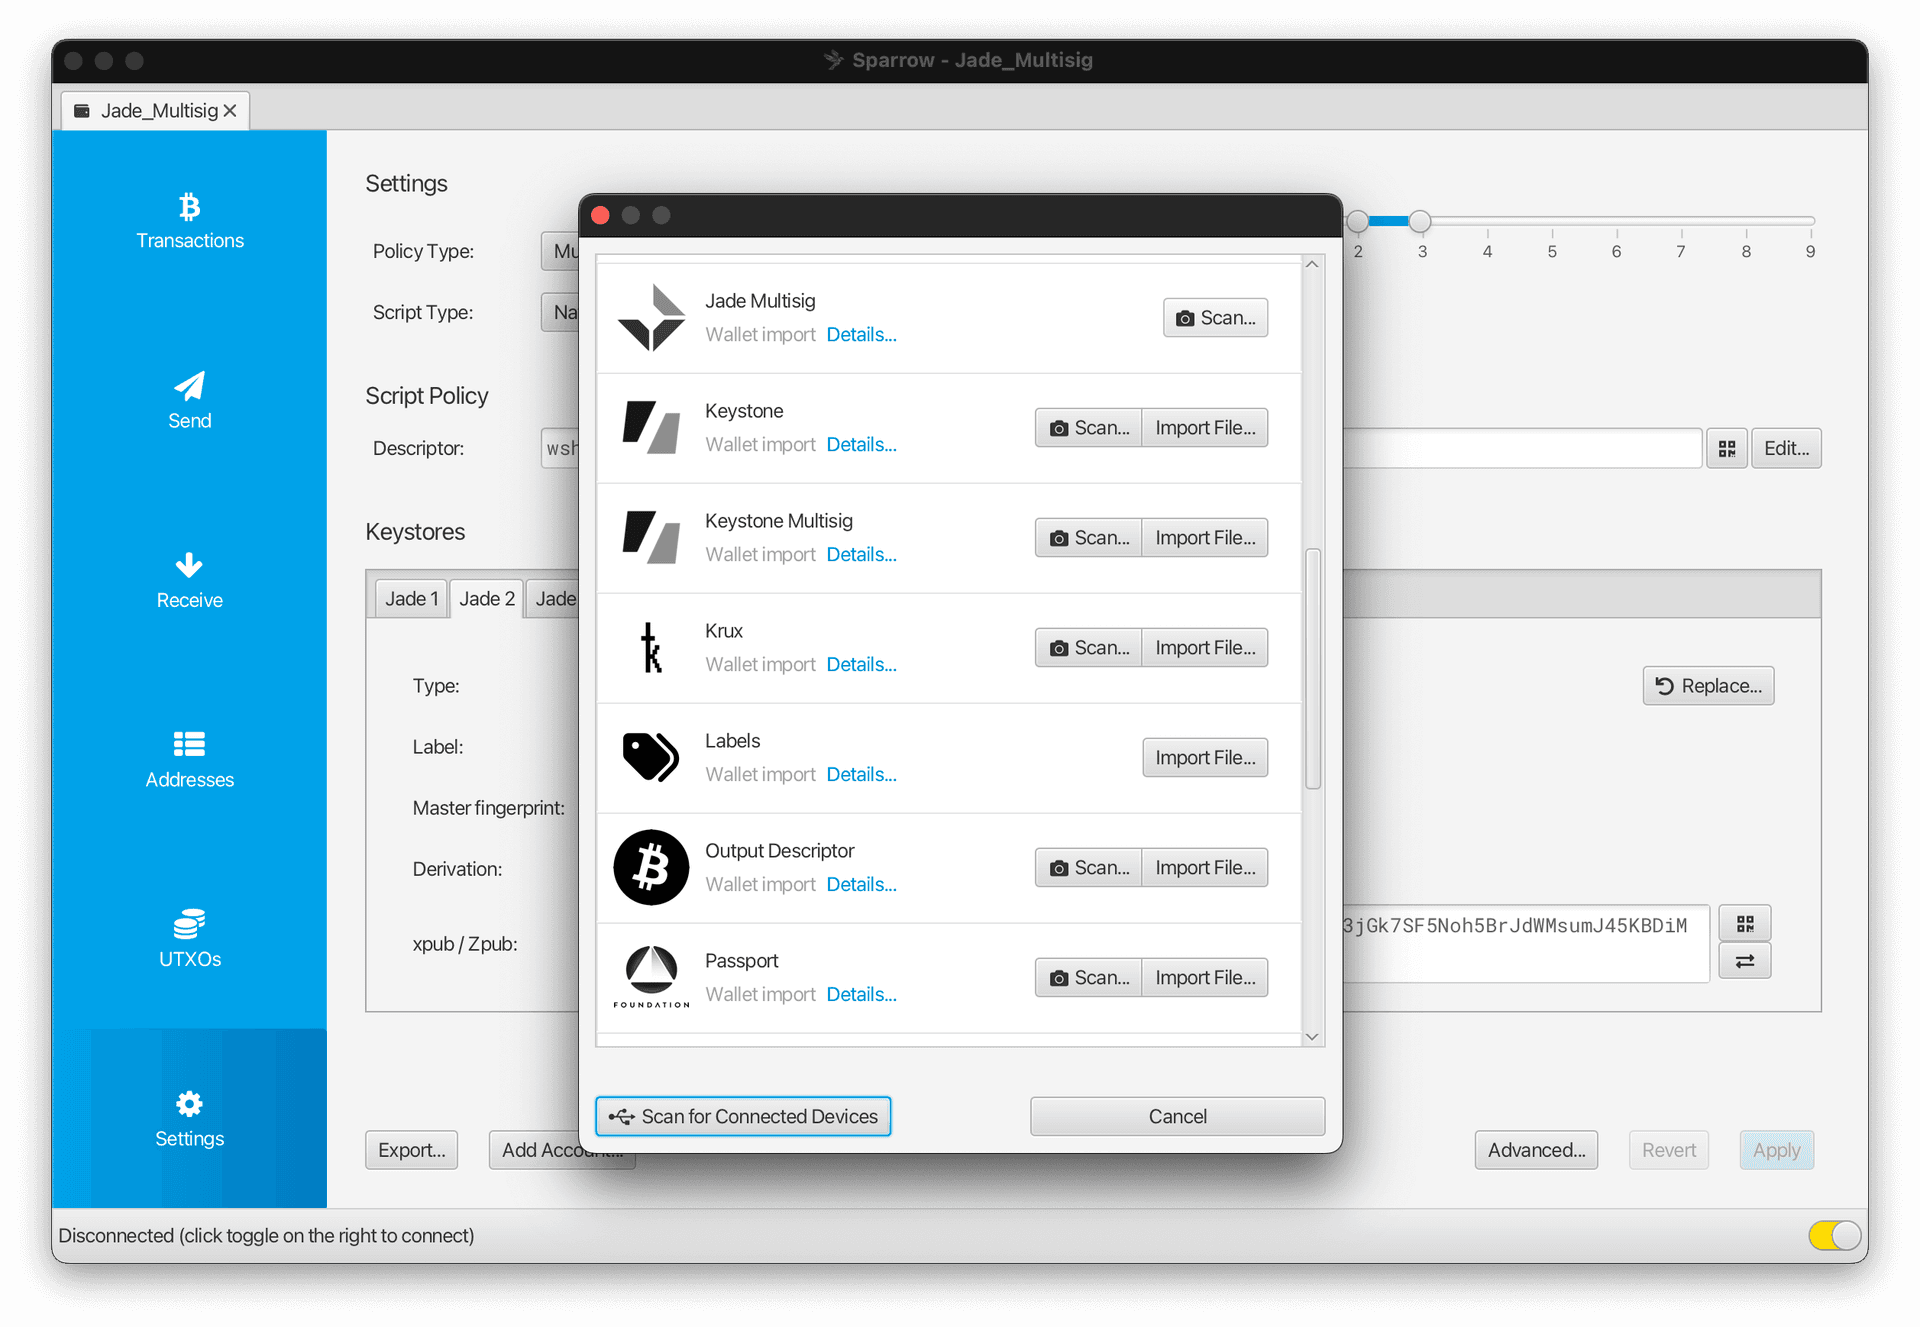Viewport: 1920px width, 1327px height.
Task: Click the scroll down arrow in import list
Action: (x=1312, y=1037)
